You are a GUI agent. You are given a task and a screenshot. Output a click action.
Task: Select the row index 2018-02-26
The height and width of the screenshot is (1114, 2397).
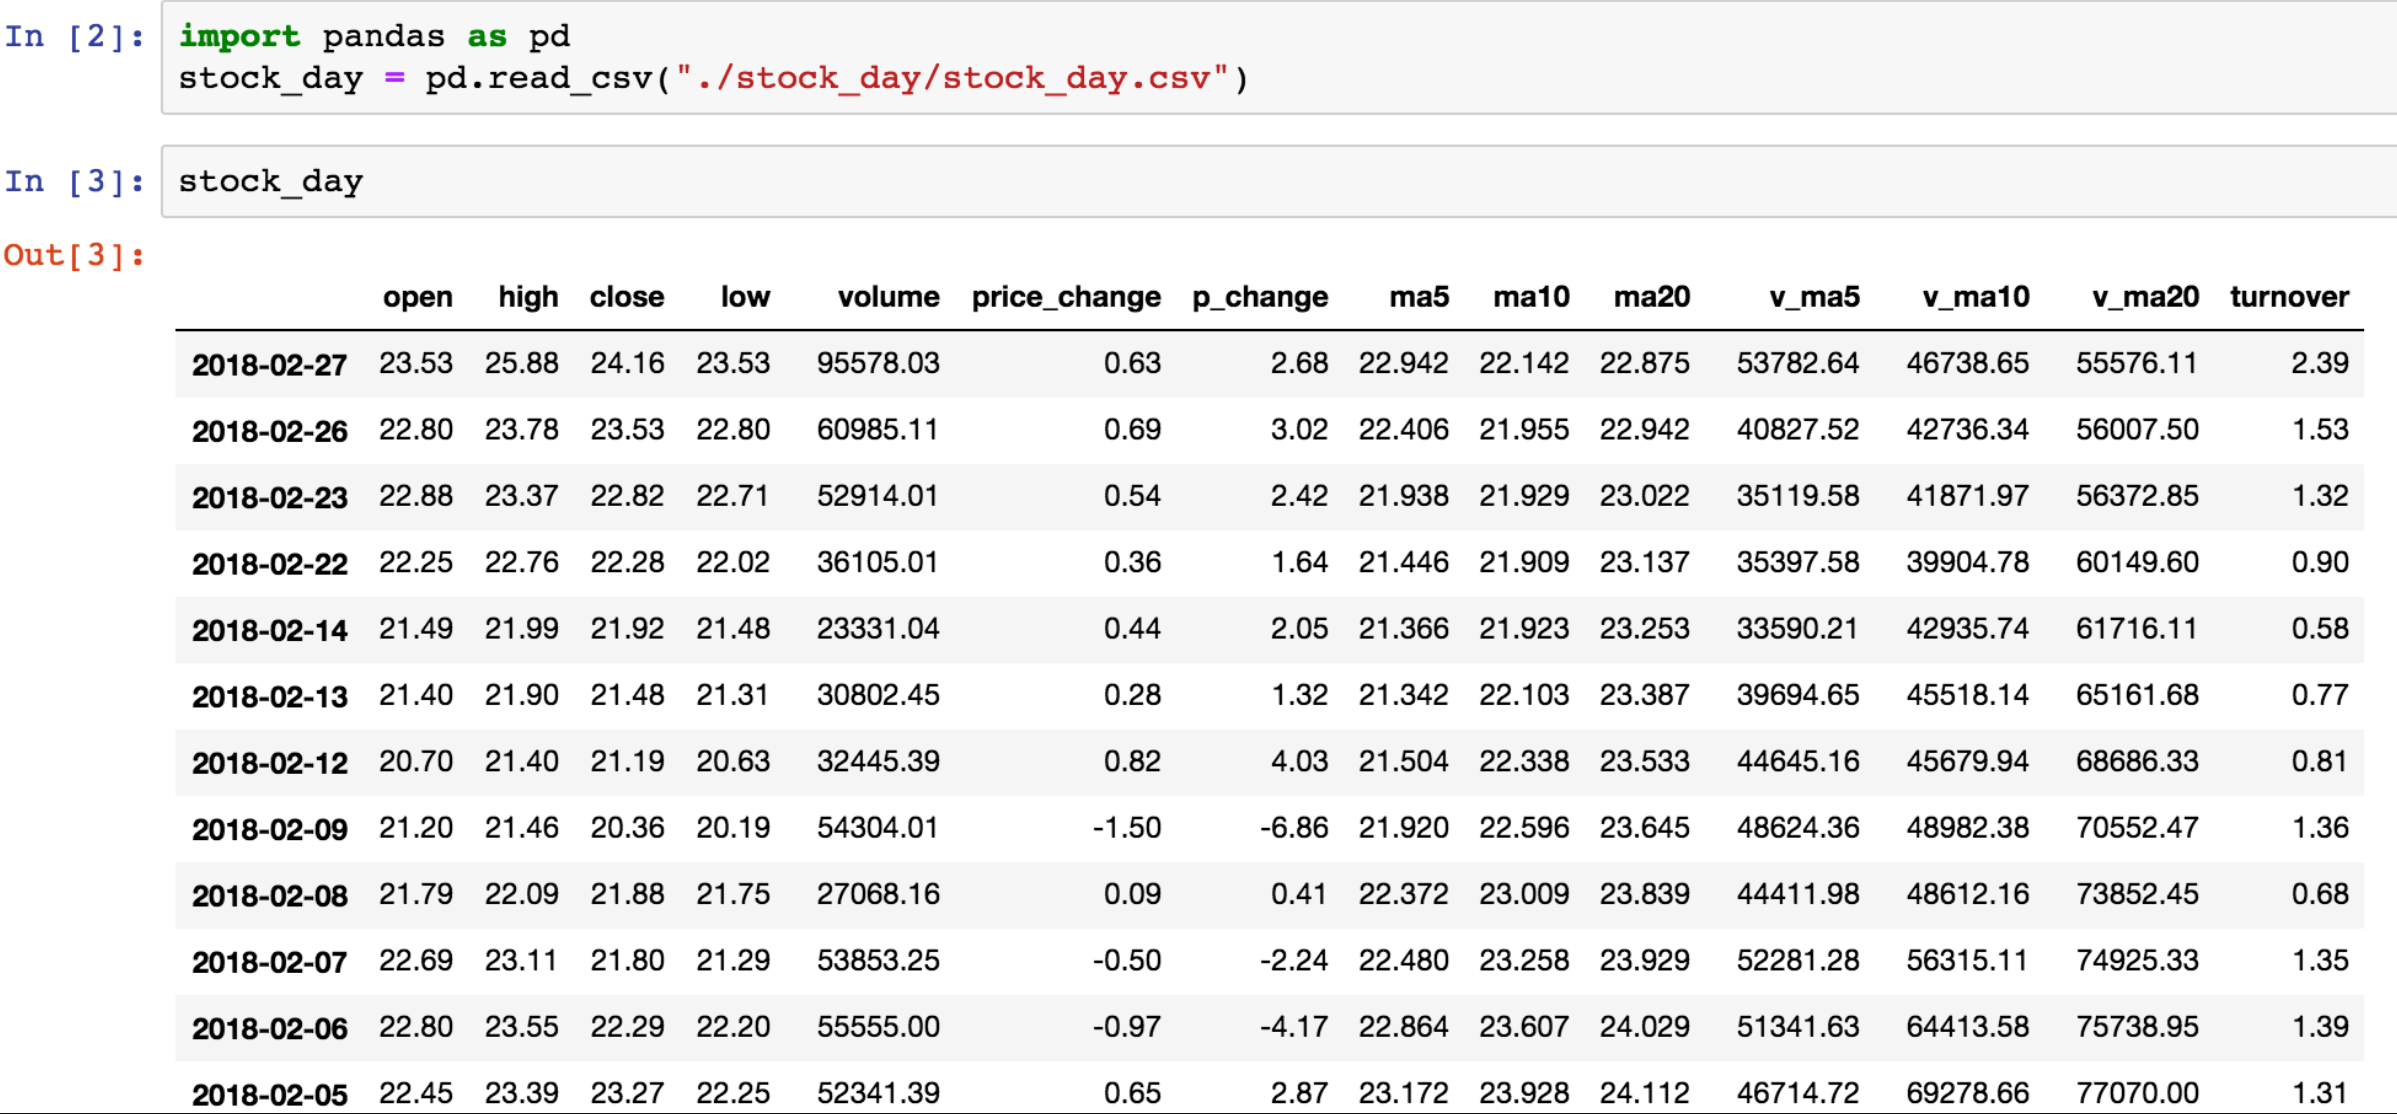coord(270,431)
